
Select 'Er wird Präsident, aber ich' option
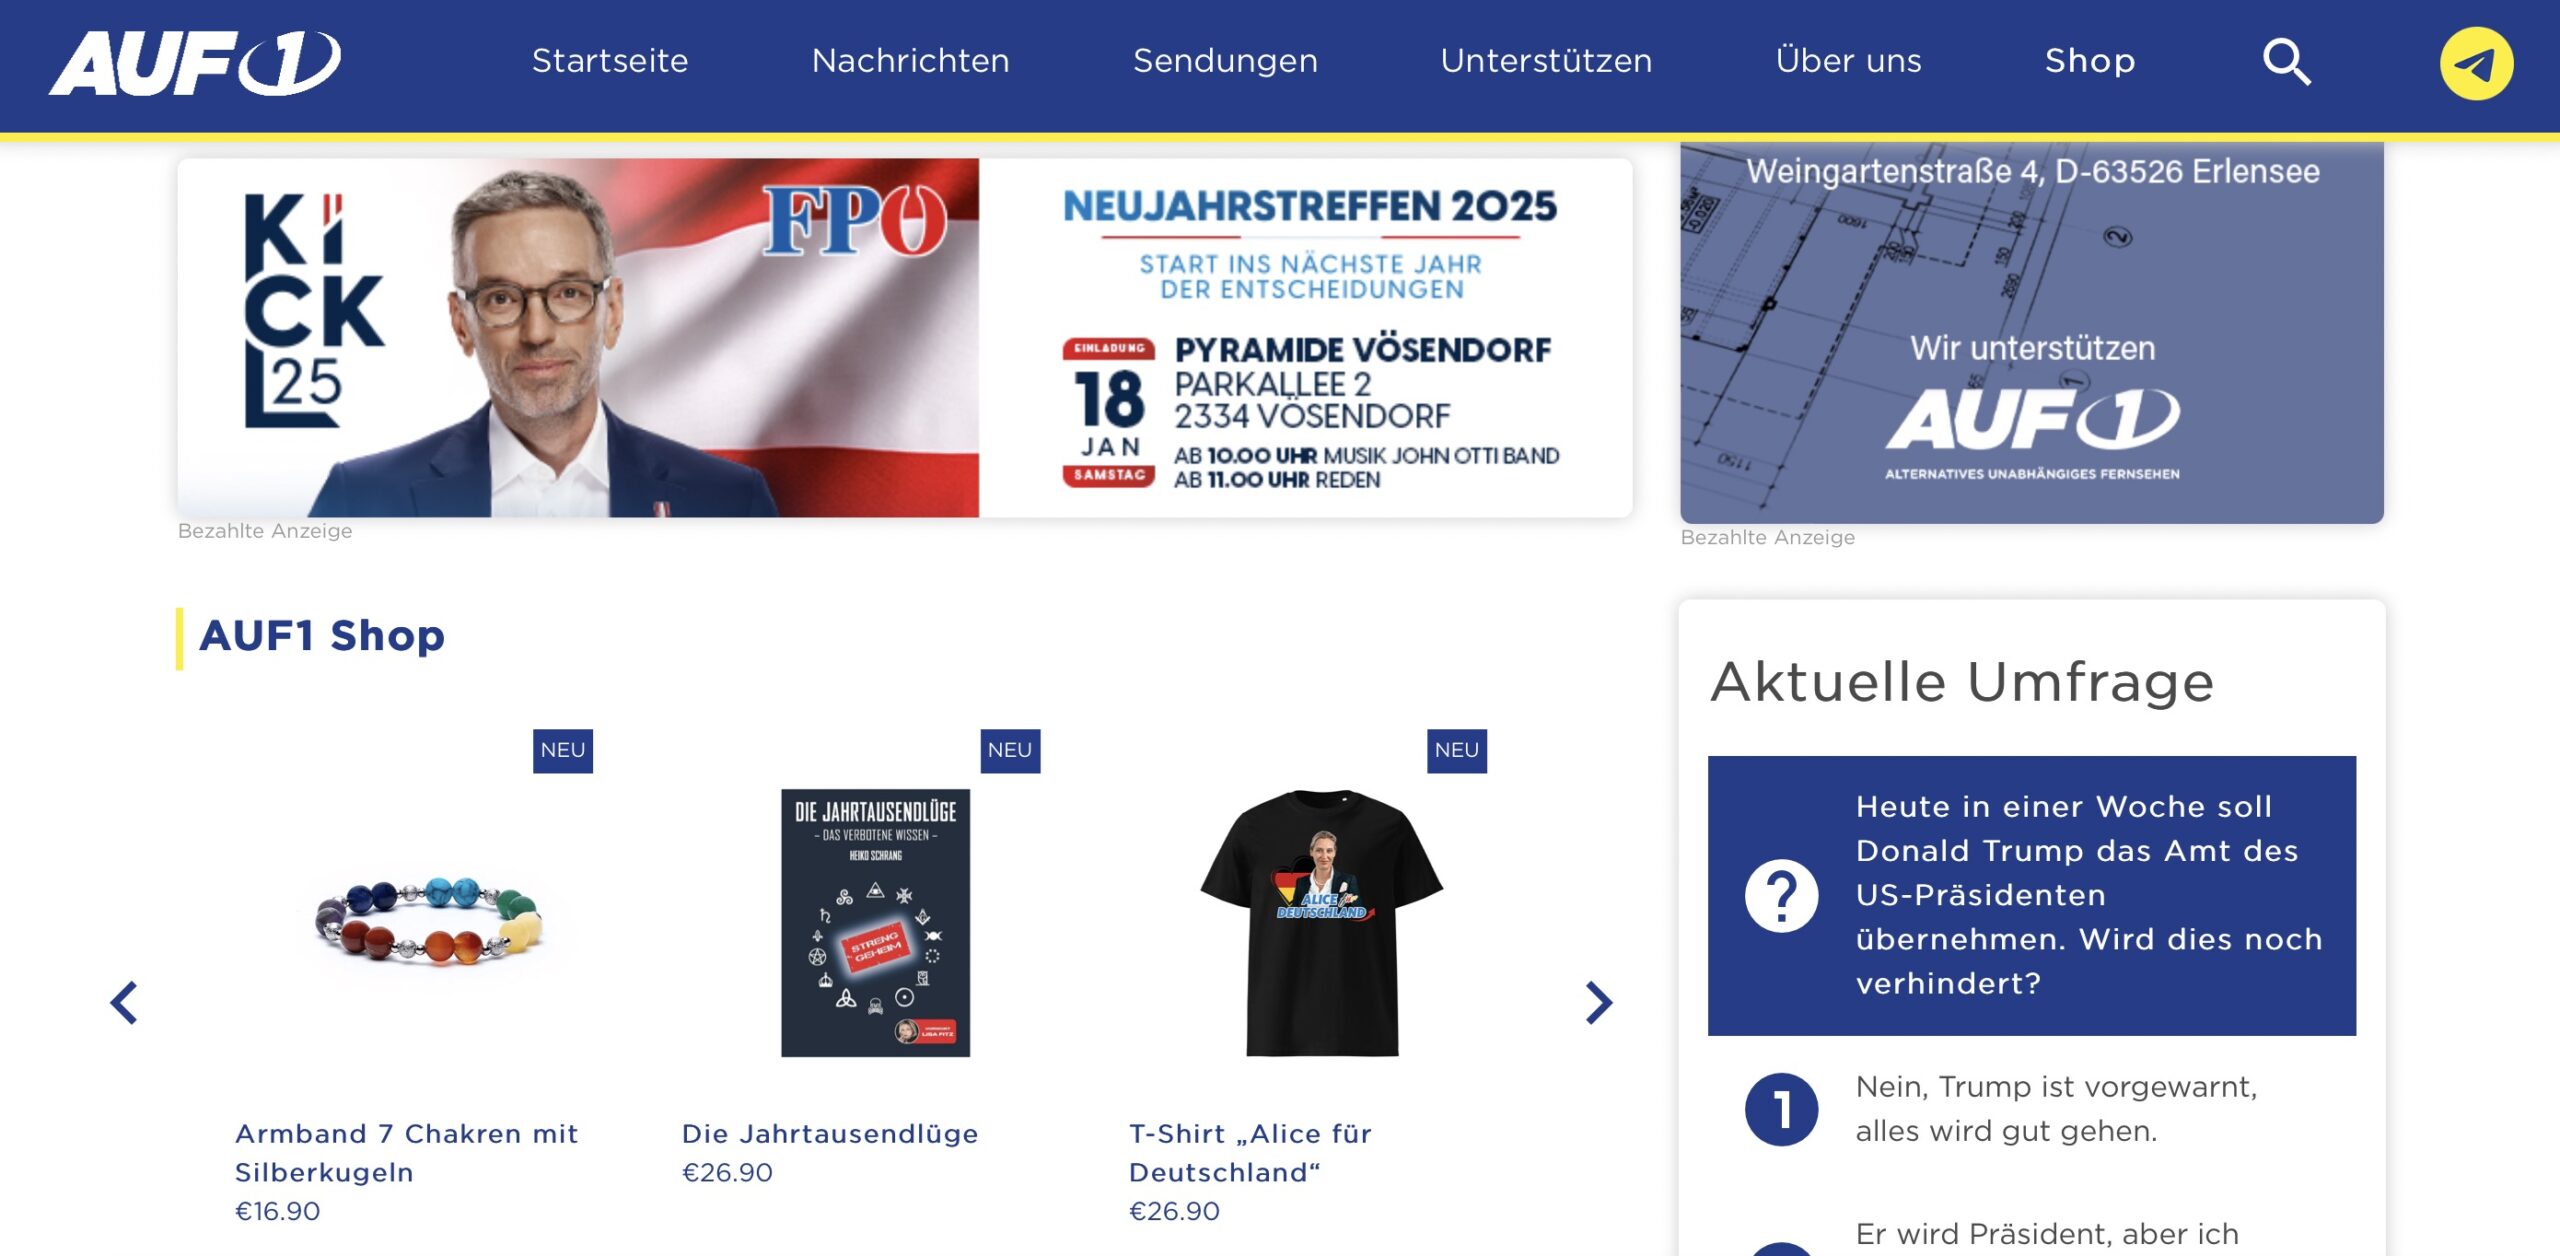point(2047,1234)
